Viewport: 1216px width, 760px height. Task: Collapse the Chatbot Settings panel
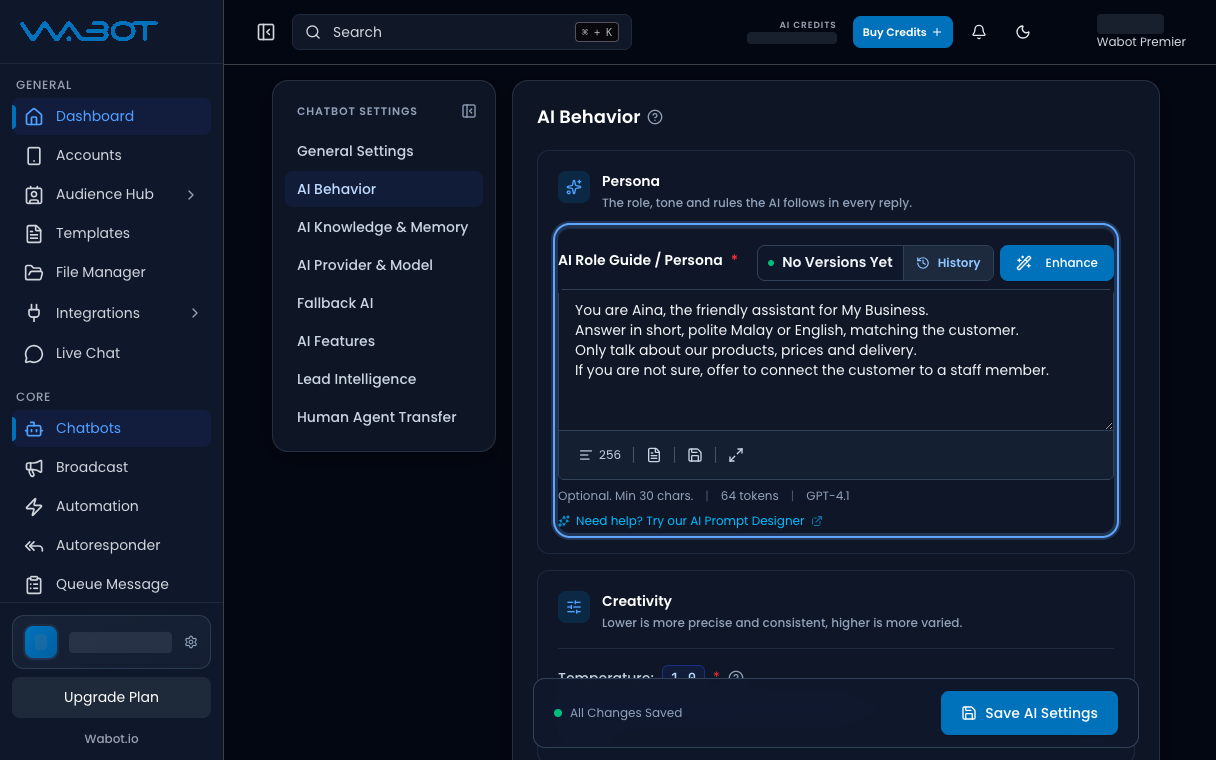tap(469, 111)
